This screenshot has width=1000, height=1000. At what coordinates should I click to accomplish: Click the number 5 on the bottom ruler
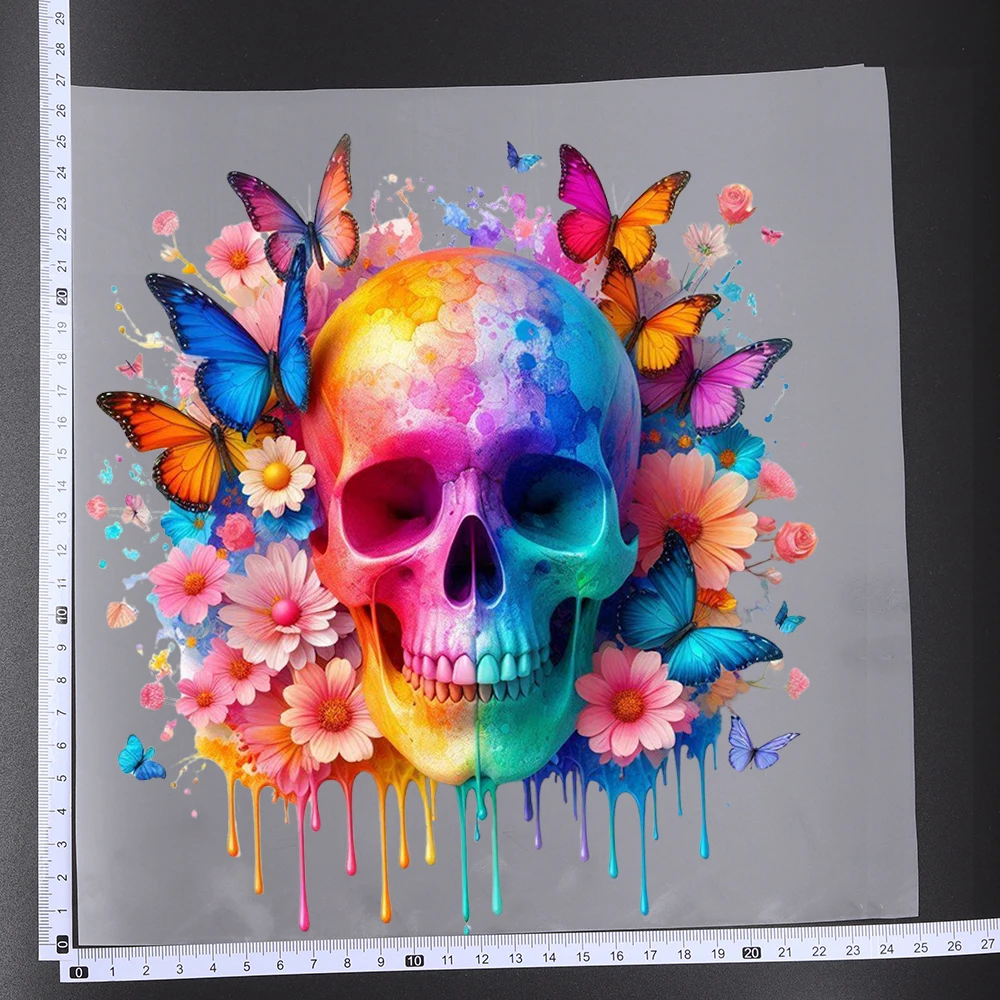247,967
